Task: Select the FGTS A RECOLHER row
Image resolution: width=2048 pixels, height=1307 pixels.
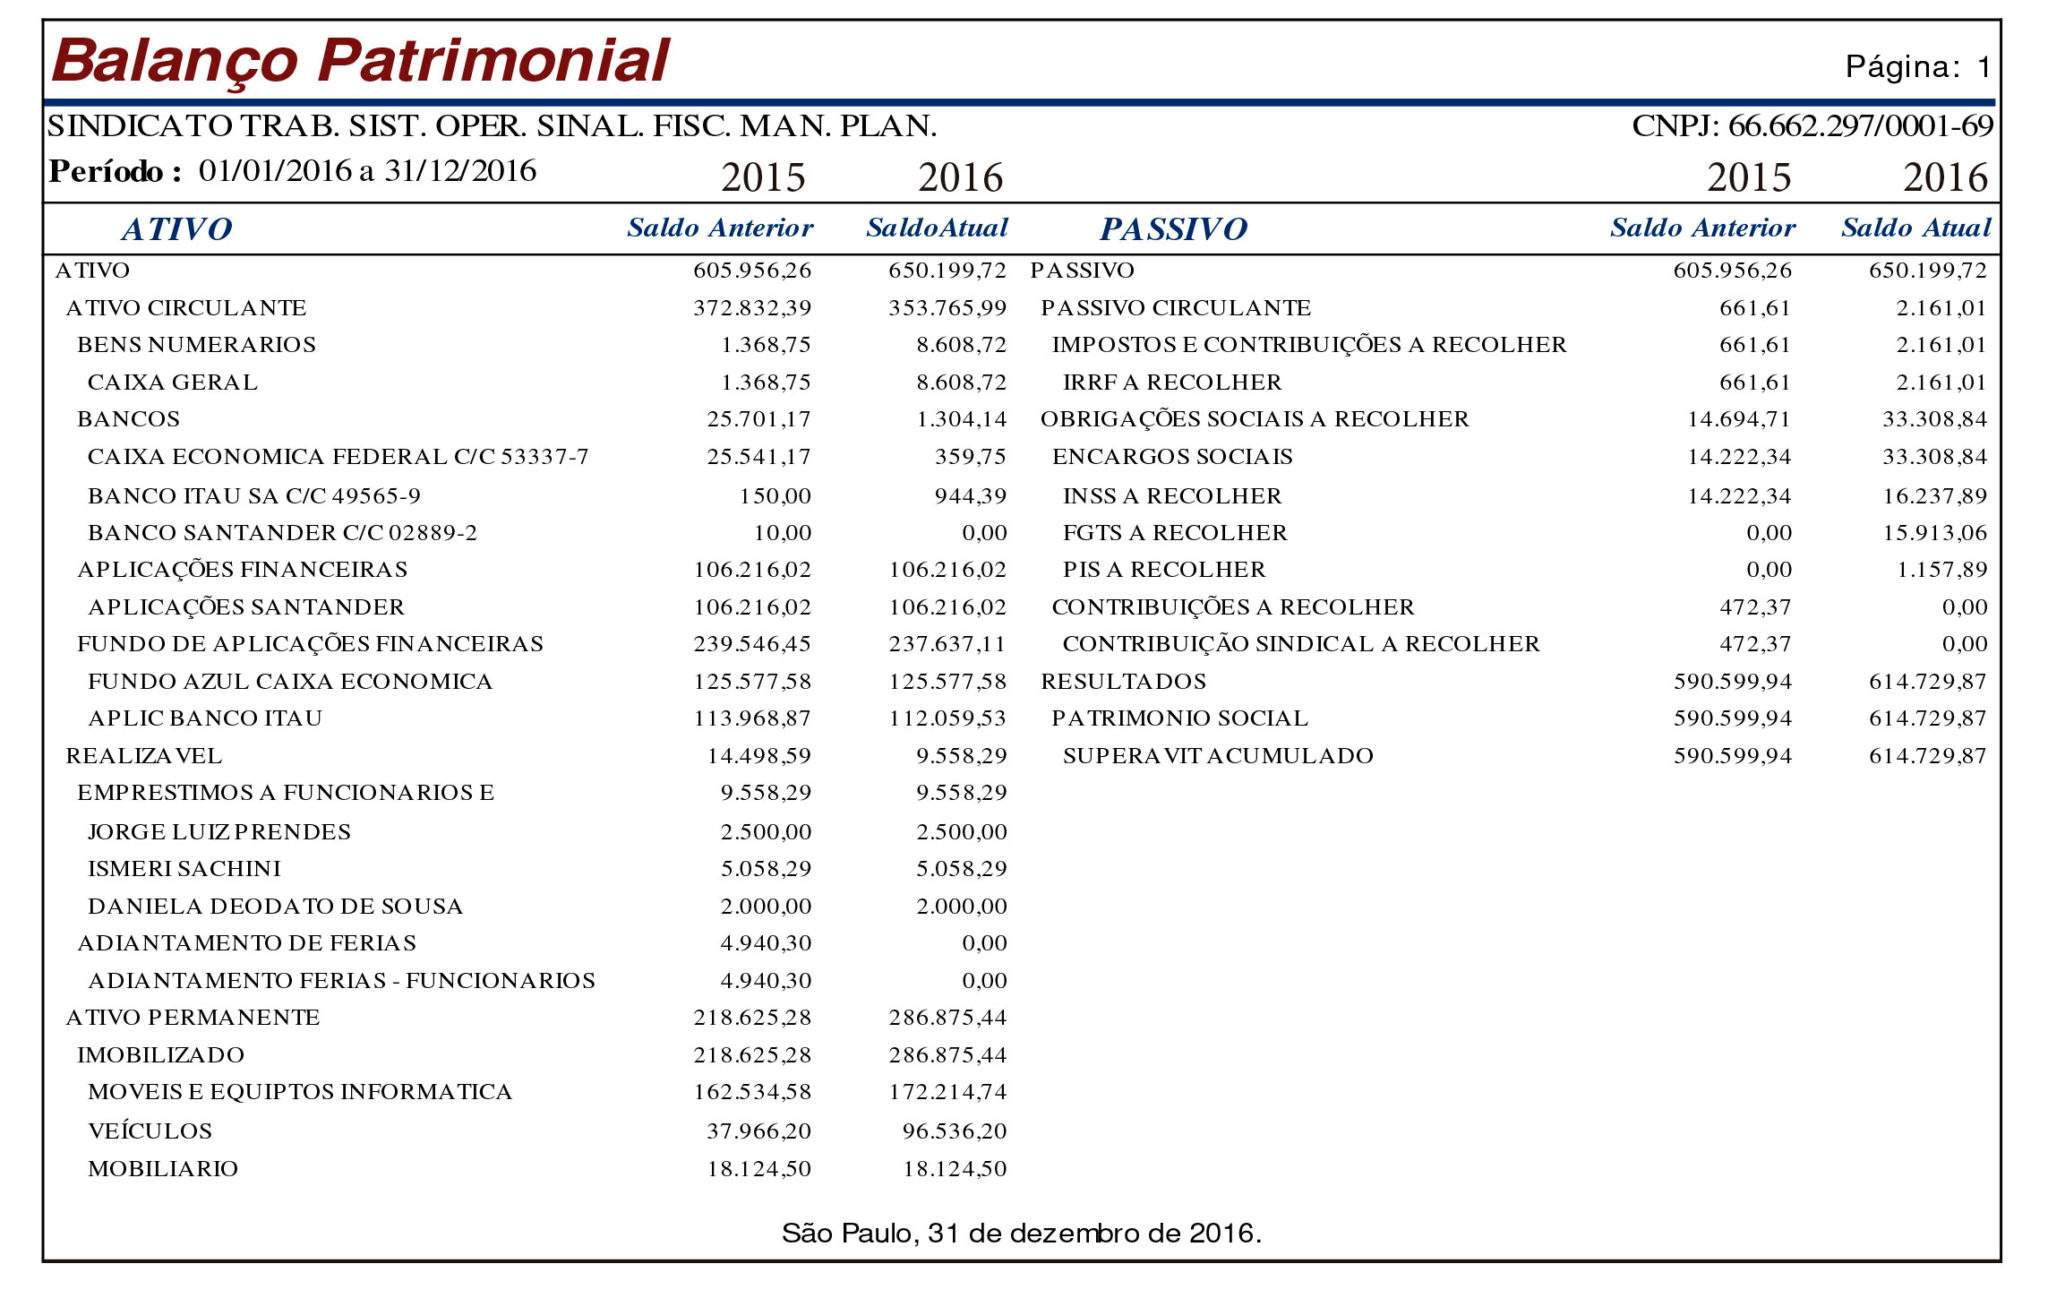Action: (1174, 533)
